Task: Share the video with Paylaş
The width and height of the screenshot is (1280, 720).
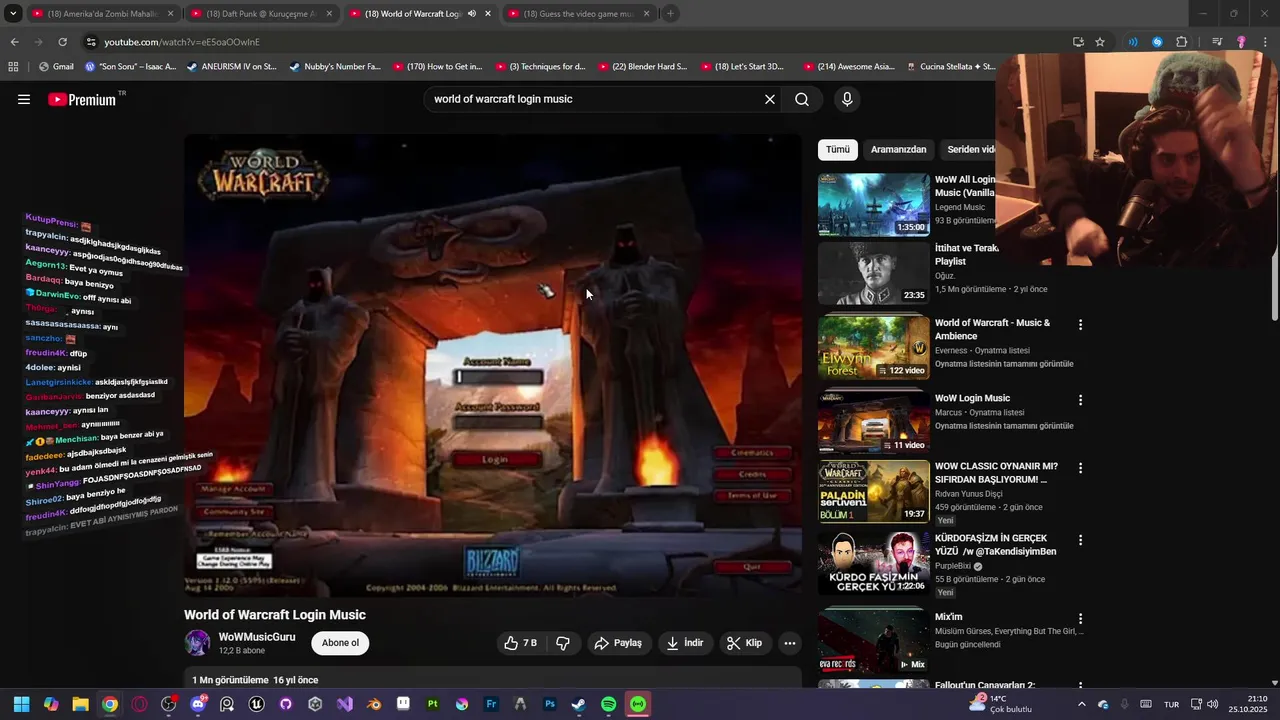Action: click(x=618, y=643)
